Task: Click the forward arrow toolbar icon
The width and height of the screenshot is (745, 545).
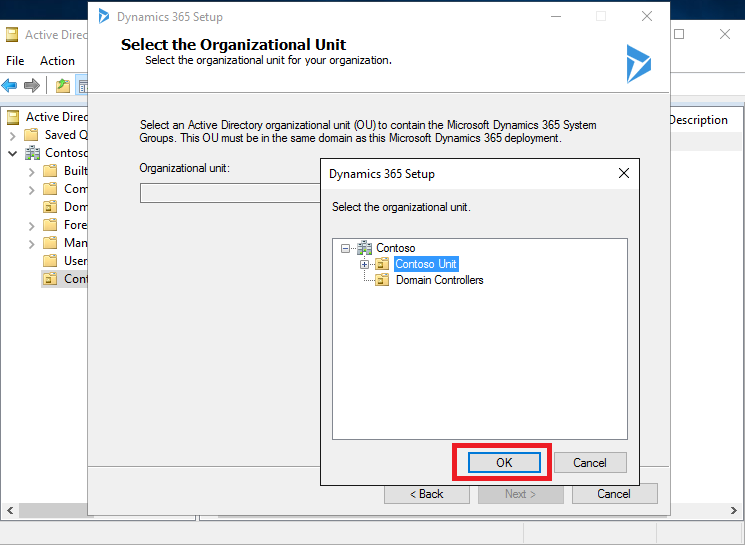Action: [x=32, y=86]
